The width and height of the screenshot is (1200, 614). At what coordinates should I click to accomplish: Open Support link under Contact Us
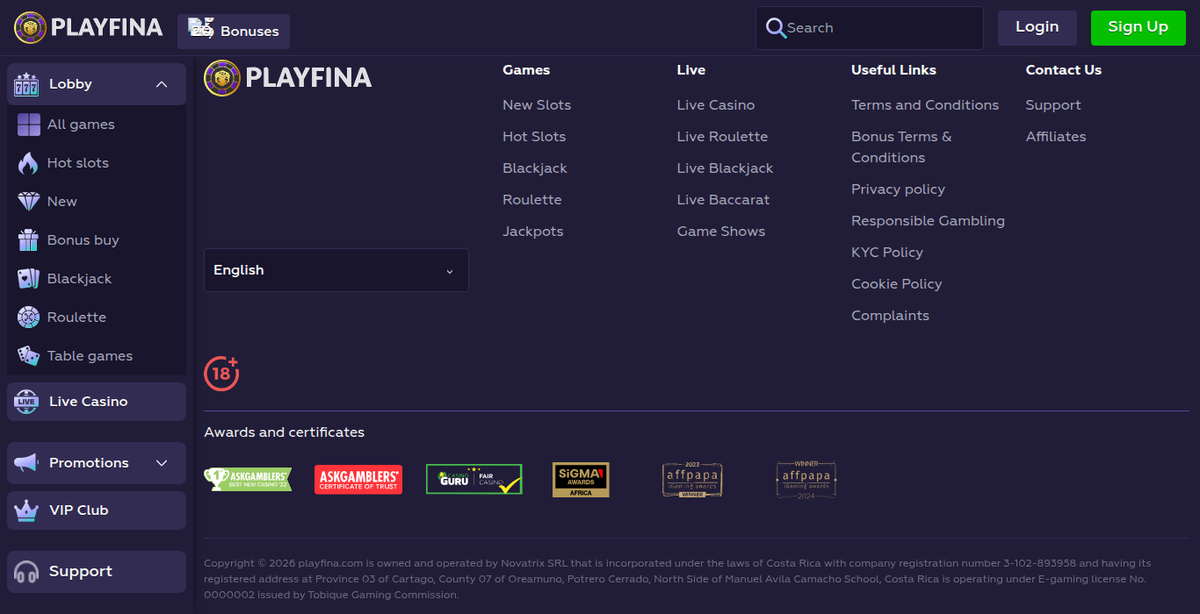pyautogui.click(x=1053, y=105)
